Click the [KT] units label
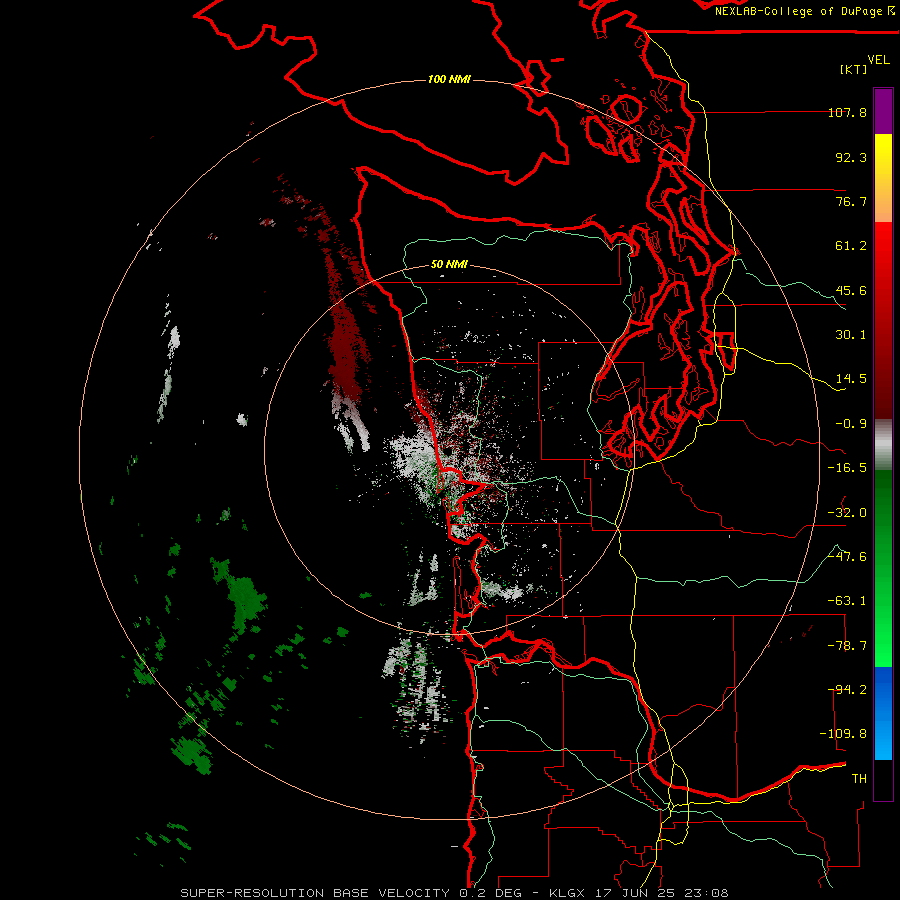The height and width of the screenshot is (900, 900). pyautogui.click(x=853, y=69)
